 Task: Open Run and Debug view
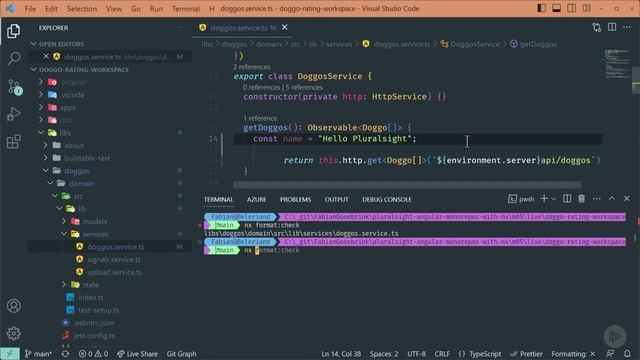(13, 114)
